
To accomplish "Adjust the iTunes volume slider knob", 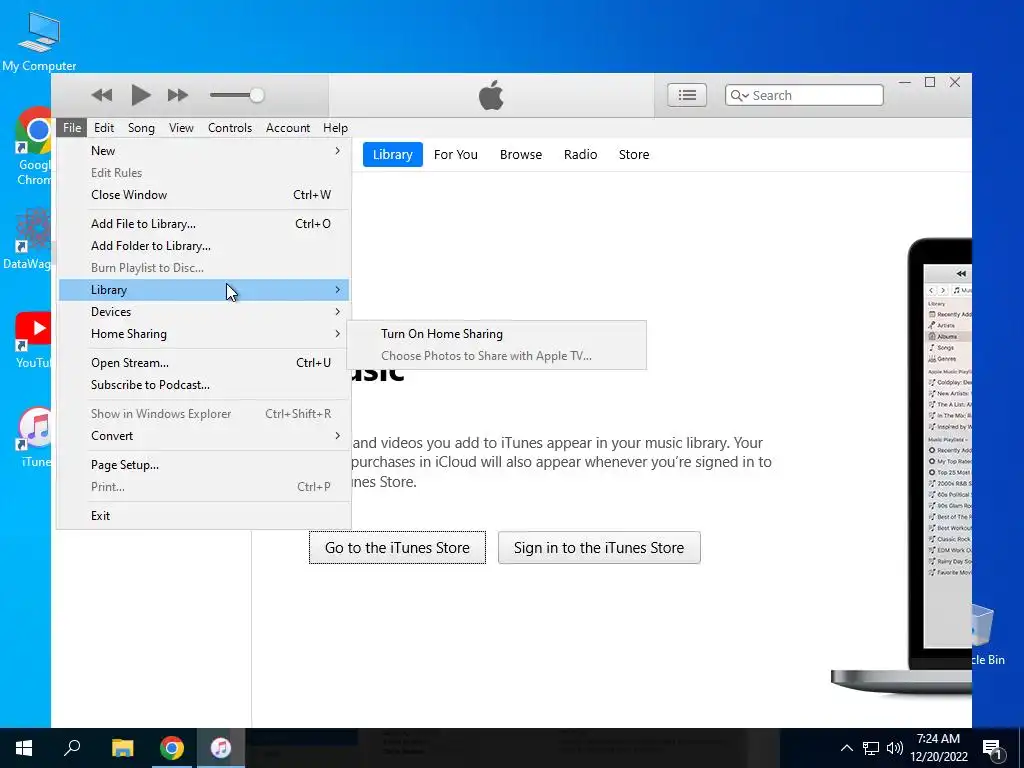I will pos(257,95).
